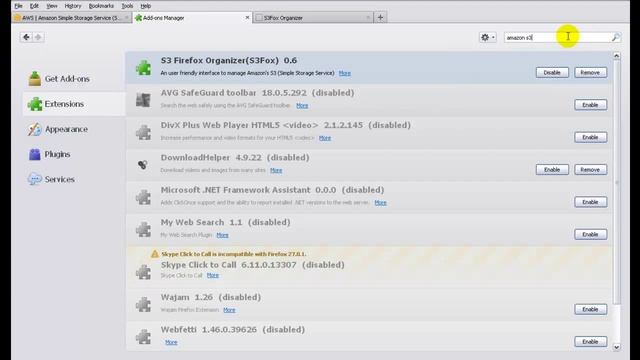The image size is (640, 360).
Task: Enable AVG SafeGuard toolbar
Action: tap(590, 105)
